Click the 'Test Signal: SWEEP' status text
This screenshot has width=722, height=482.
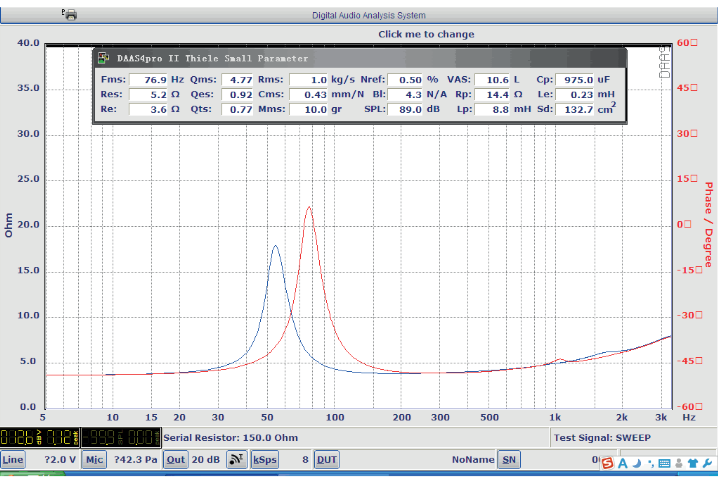pos(602,438)
